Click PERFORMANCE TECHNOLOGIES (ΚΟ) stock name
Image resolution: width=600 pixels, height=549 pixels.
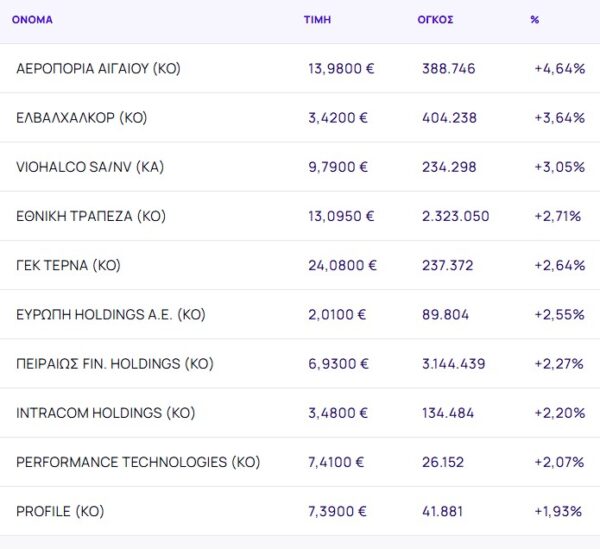pyautogui.click(x=138, y=462)
